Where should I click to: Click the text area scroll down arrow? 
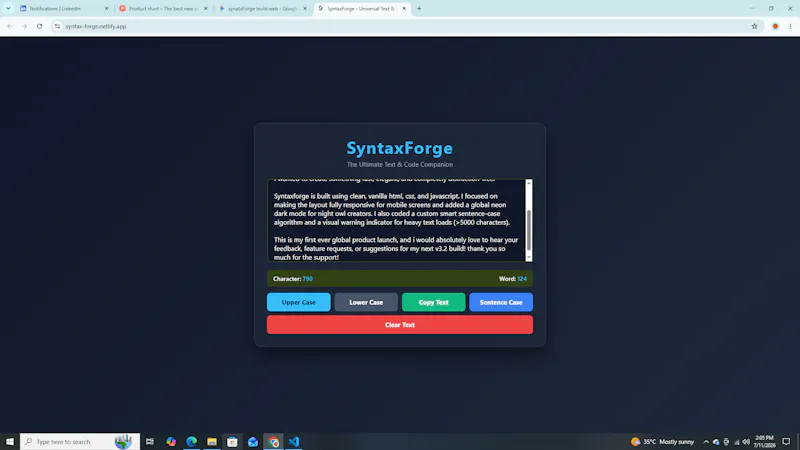click(529, 258)
